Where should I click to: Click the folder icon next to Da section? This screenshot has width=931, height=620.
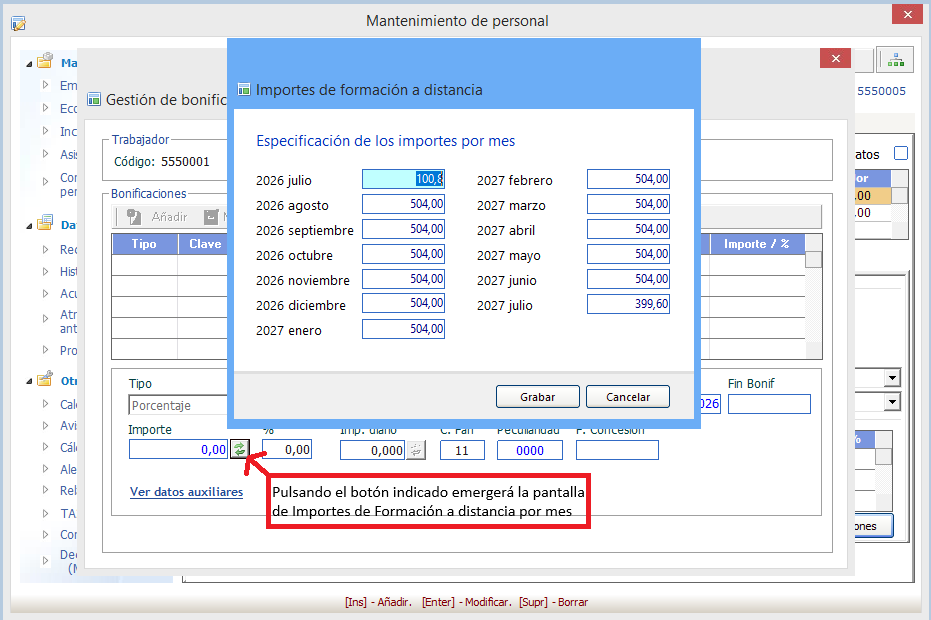[46, 223]
